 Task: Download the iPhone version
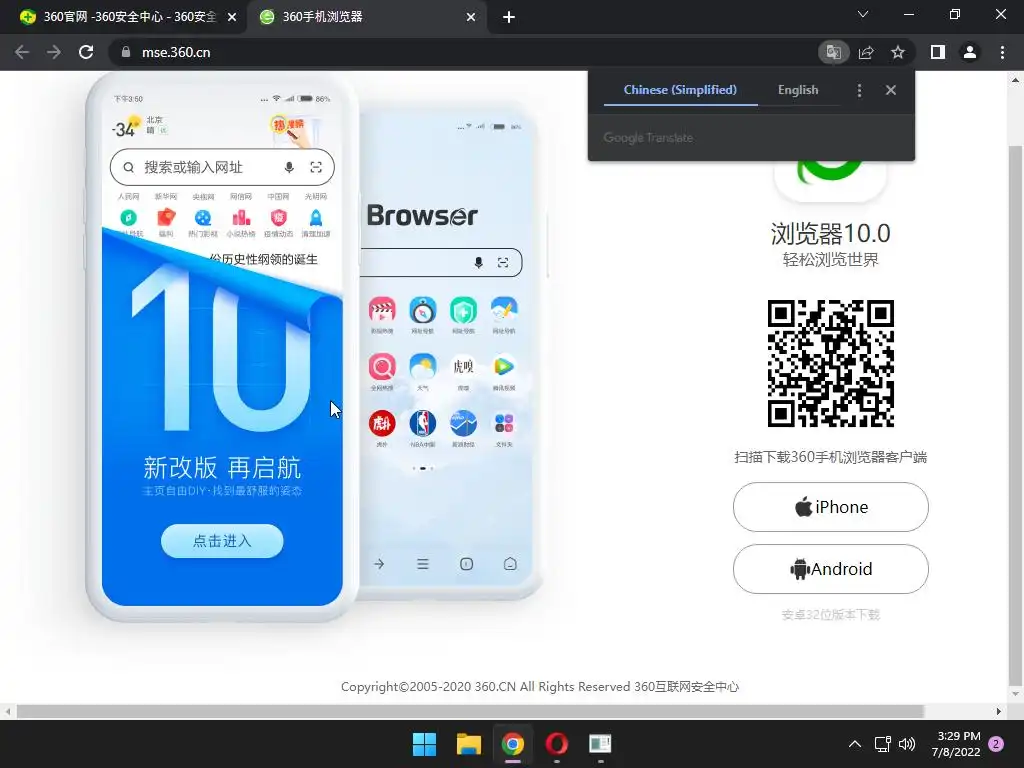831,507
